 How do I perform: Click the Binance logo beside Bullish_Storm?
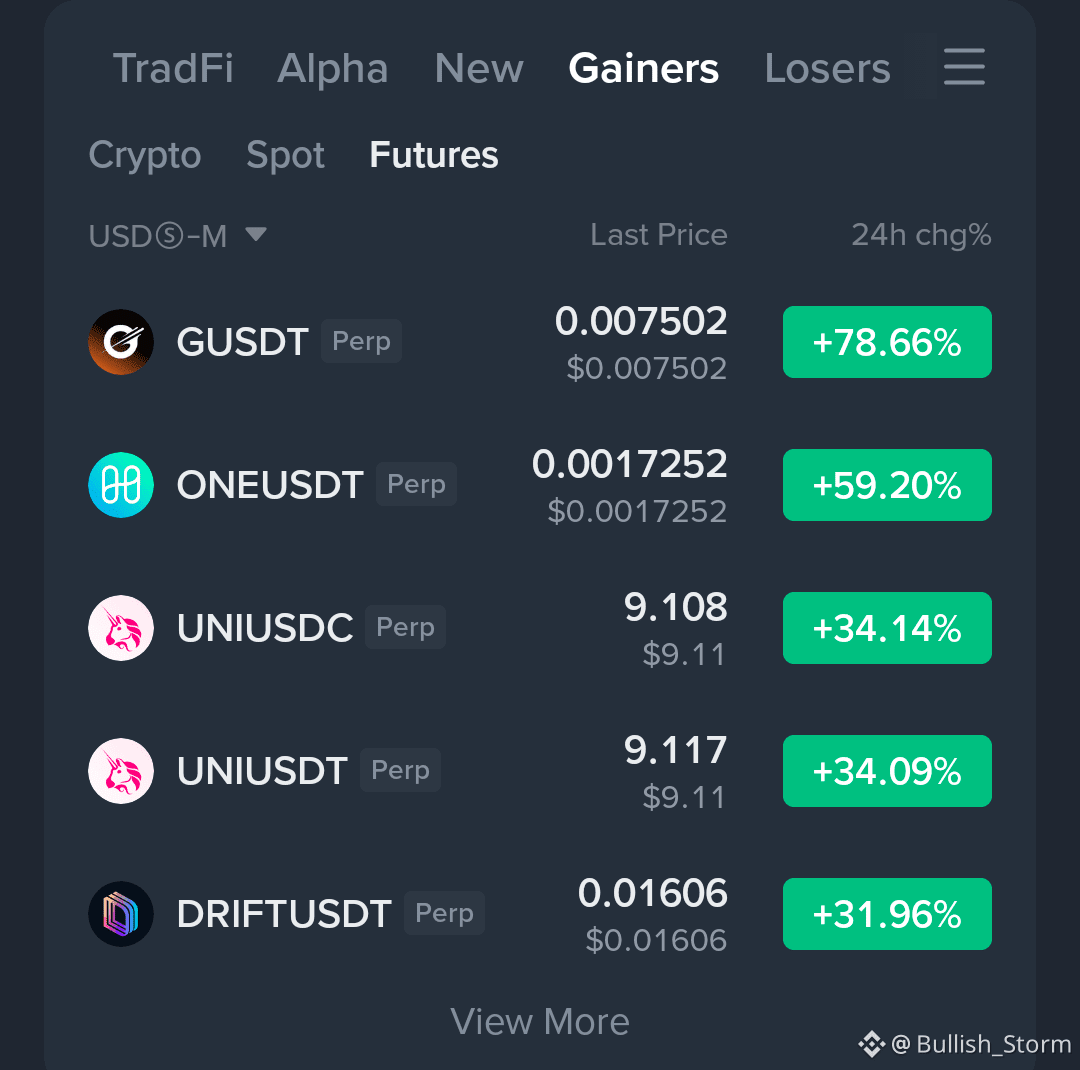click(871, 1044)
